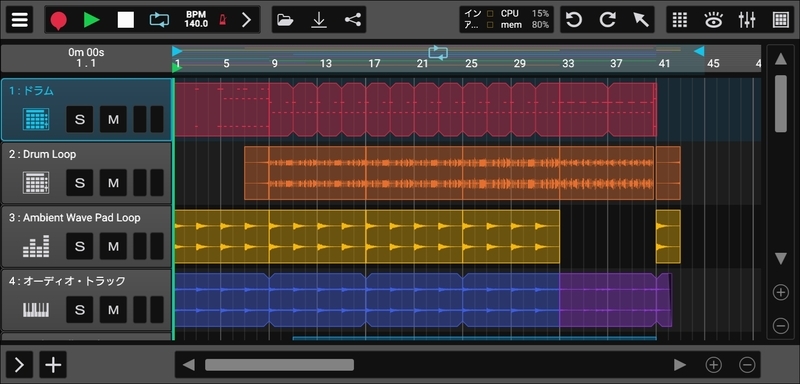Select the オーディオ・トラック track name

(x=67, y=281)
